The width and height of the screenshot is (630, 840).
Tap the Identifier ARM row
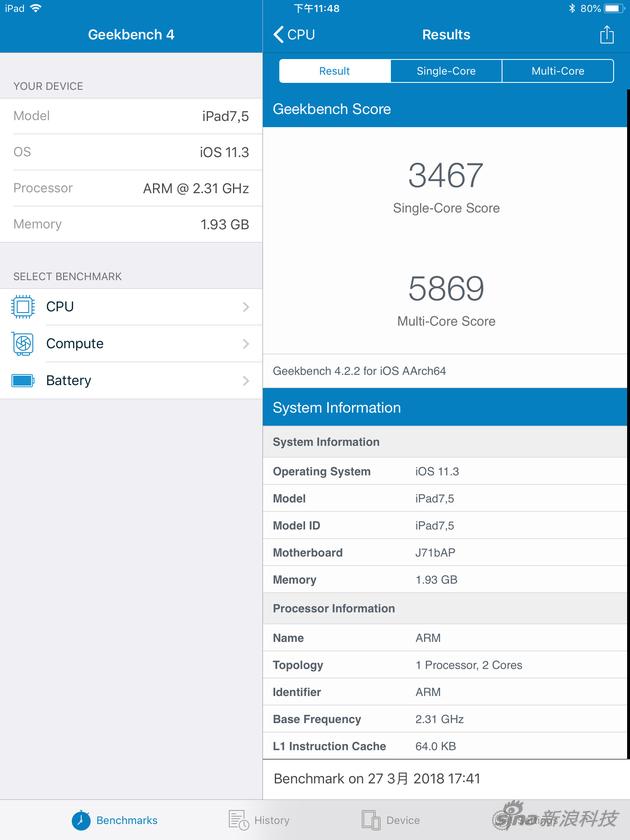tap(445, 692)
